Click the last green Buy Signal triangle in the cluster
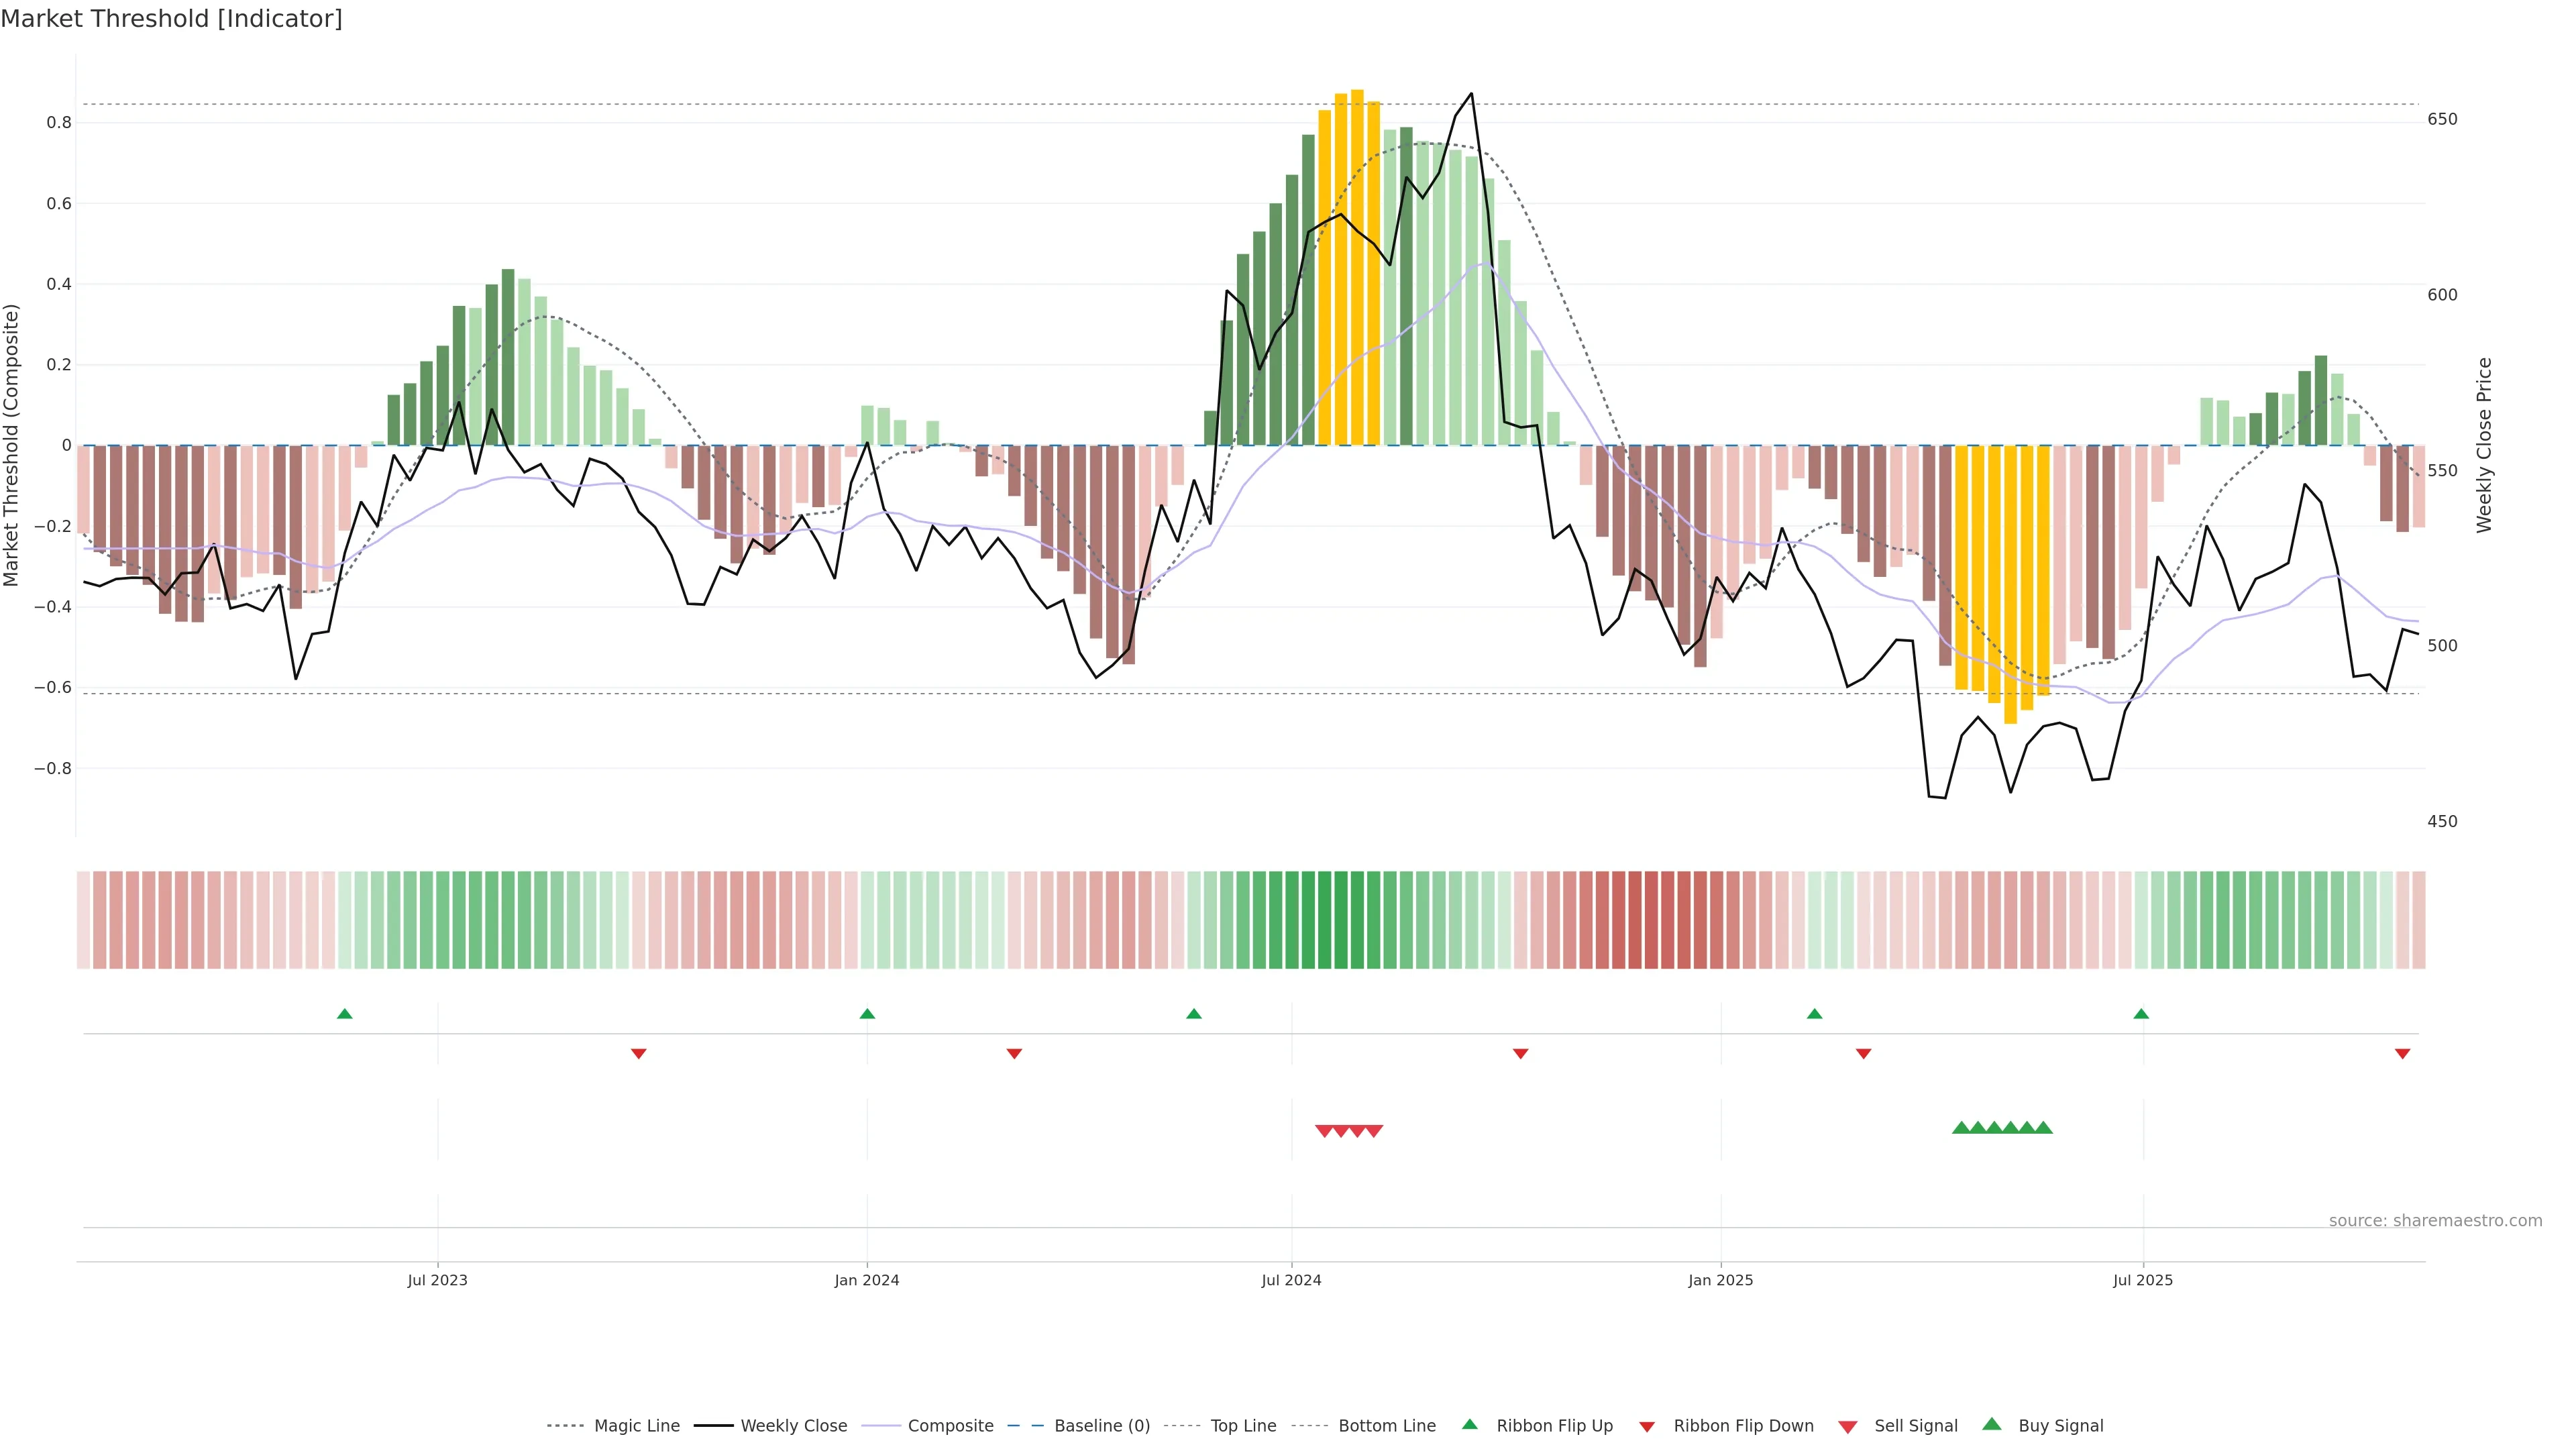Screen dimensions: 2576x1449 pyautogui.click(x=2043, y=1128)
